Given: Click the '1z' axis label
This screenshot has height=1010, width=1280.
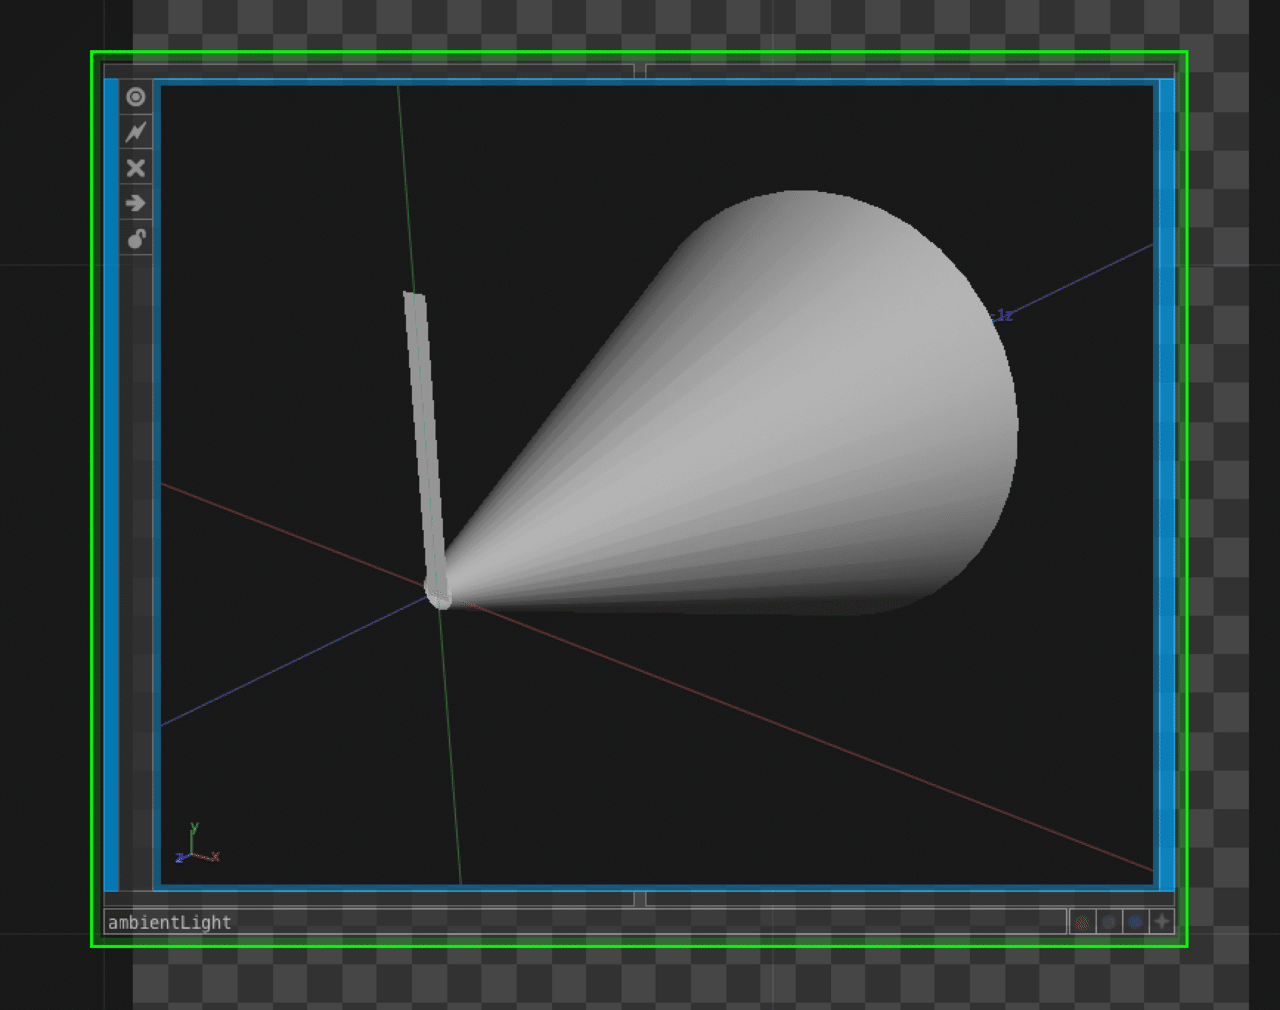Looking at the screenshot, I should 1004,315.
